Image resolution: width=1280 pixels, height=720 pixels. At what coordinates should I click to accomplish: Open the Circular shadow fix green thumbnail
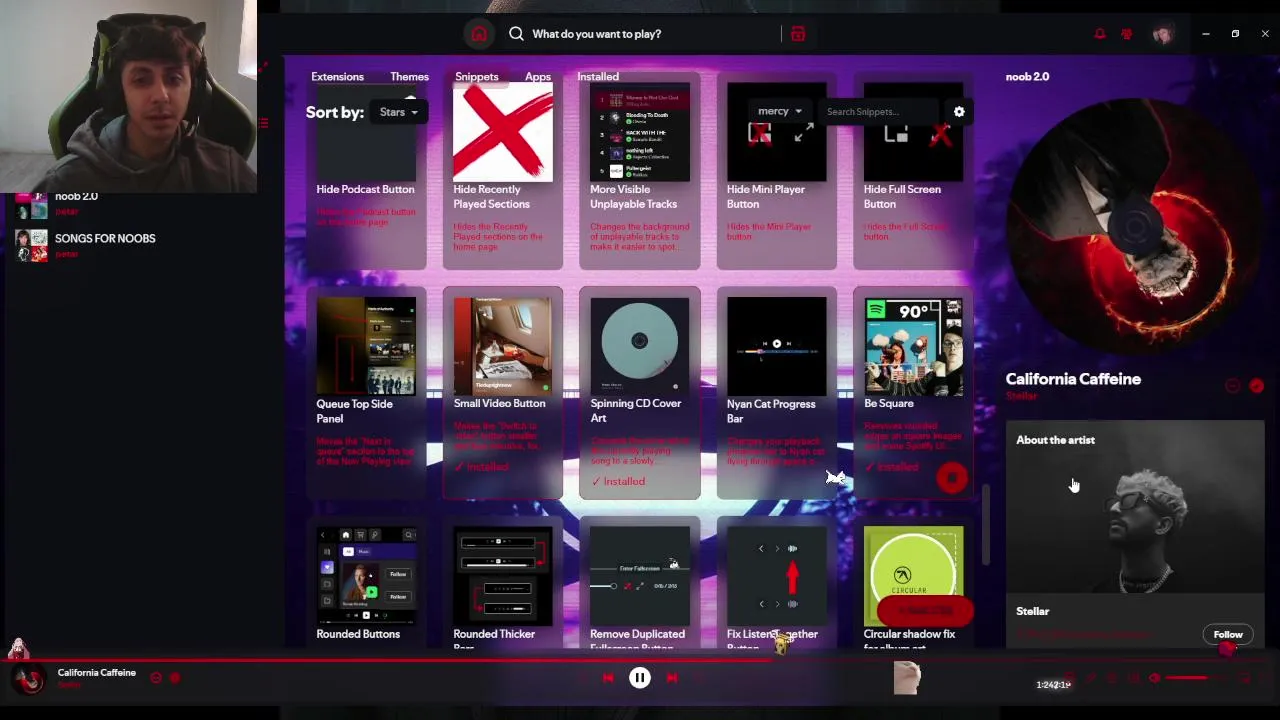pos(914,576)
